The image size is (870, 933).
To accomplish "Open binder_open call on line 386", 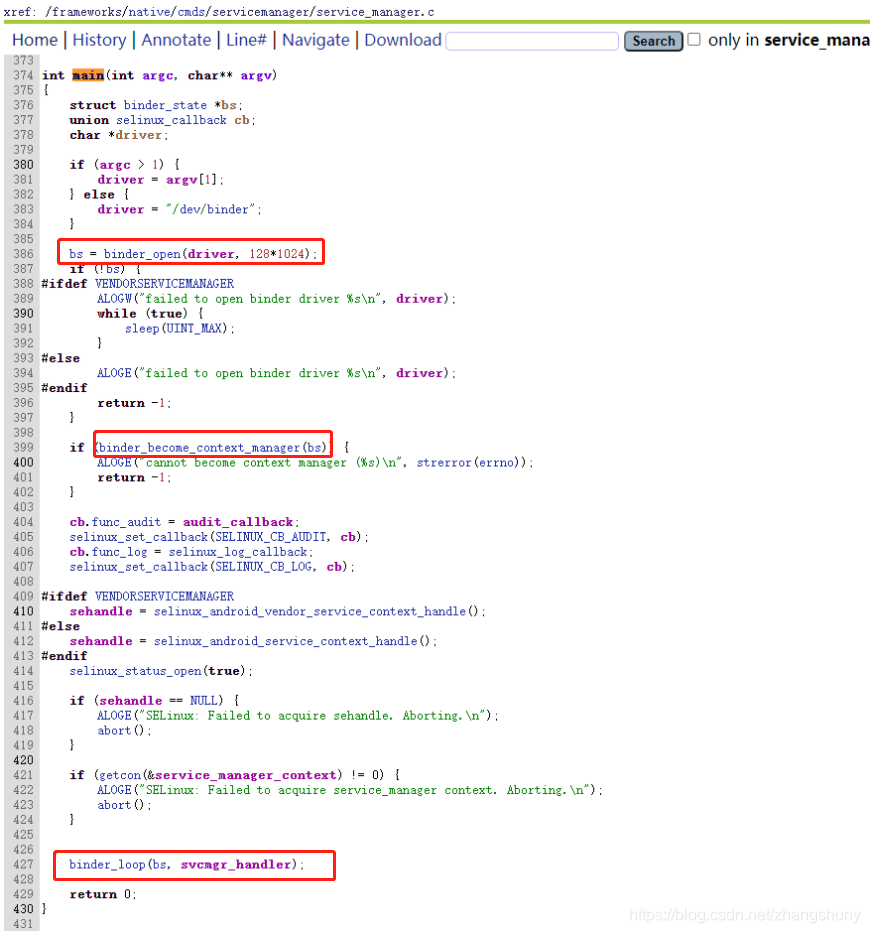I will click(x=142, y=254).
